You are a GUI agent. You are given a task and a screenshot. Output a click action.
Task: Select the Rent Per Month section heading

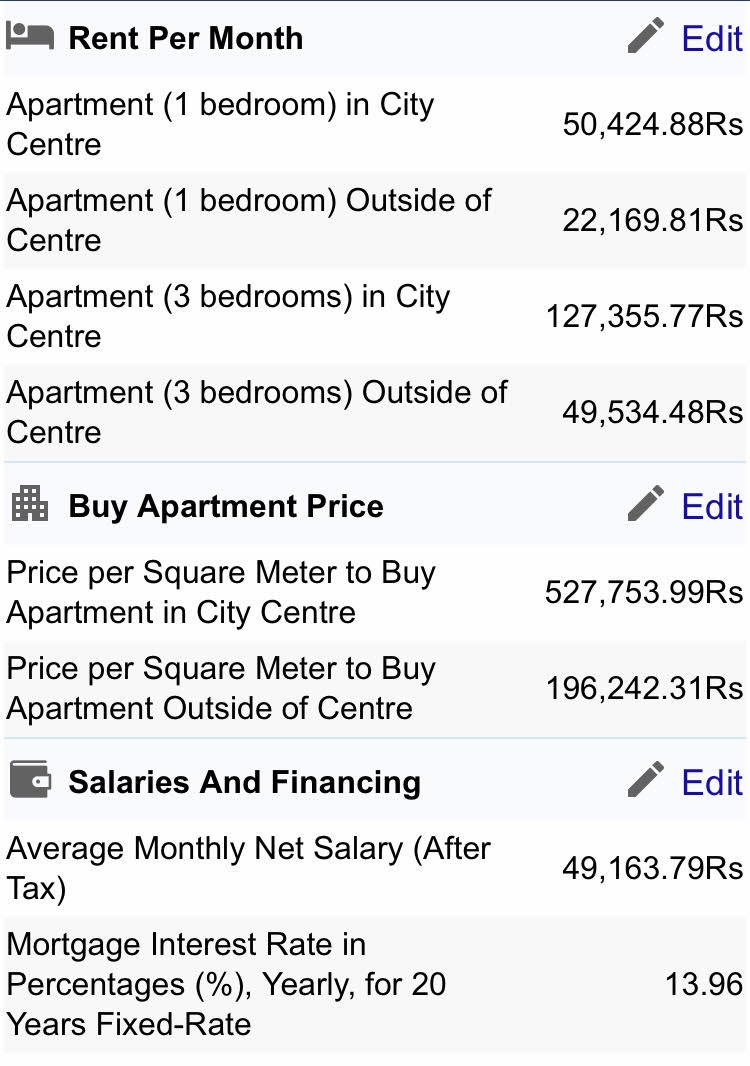pyautogui.click(x=185, y=39)
